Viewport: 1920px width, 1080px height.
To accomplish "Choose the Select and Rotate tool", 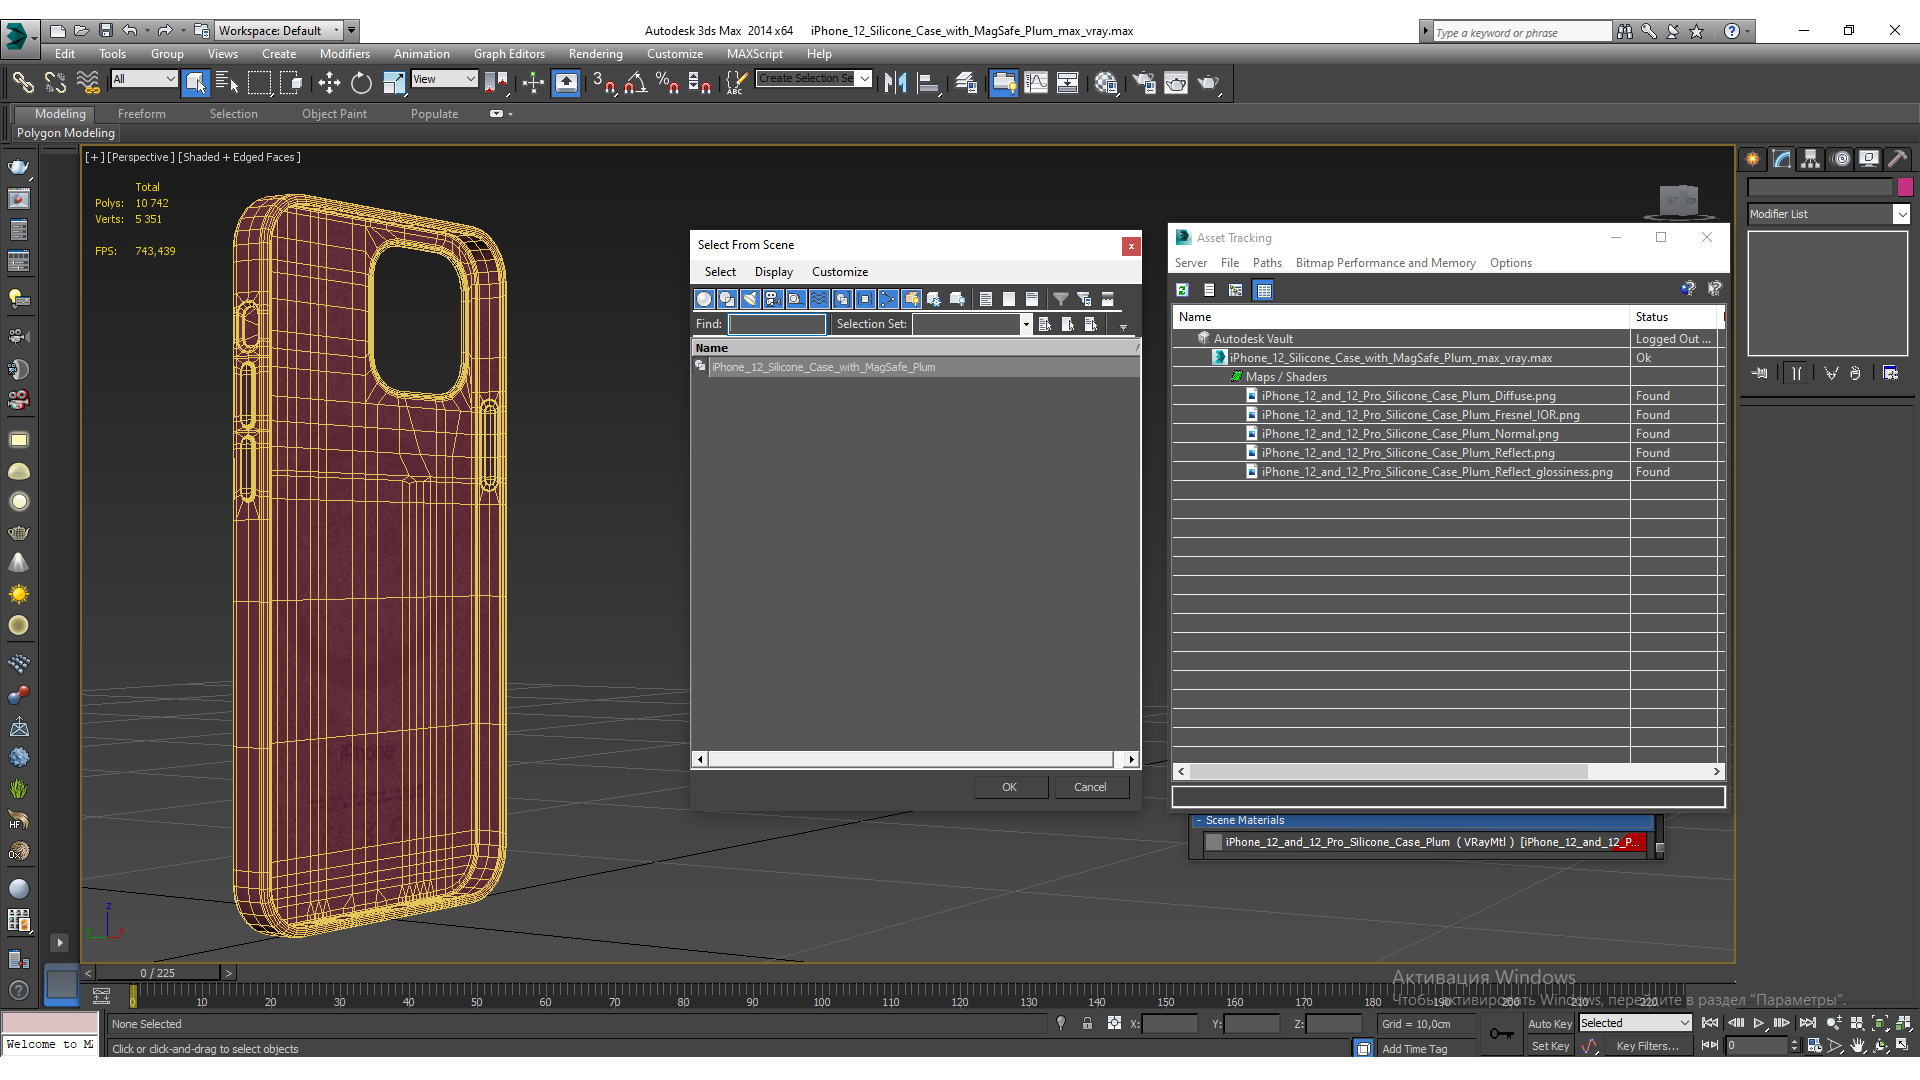I will 361,83.
